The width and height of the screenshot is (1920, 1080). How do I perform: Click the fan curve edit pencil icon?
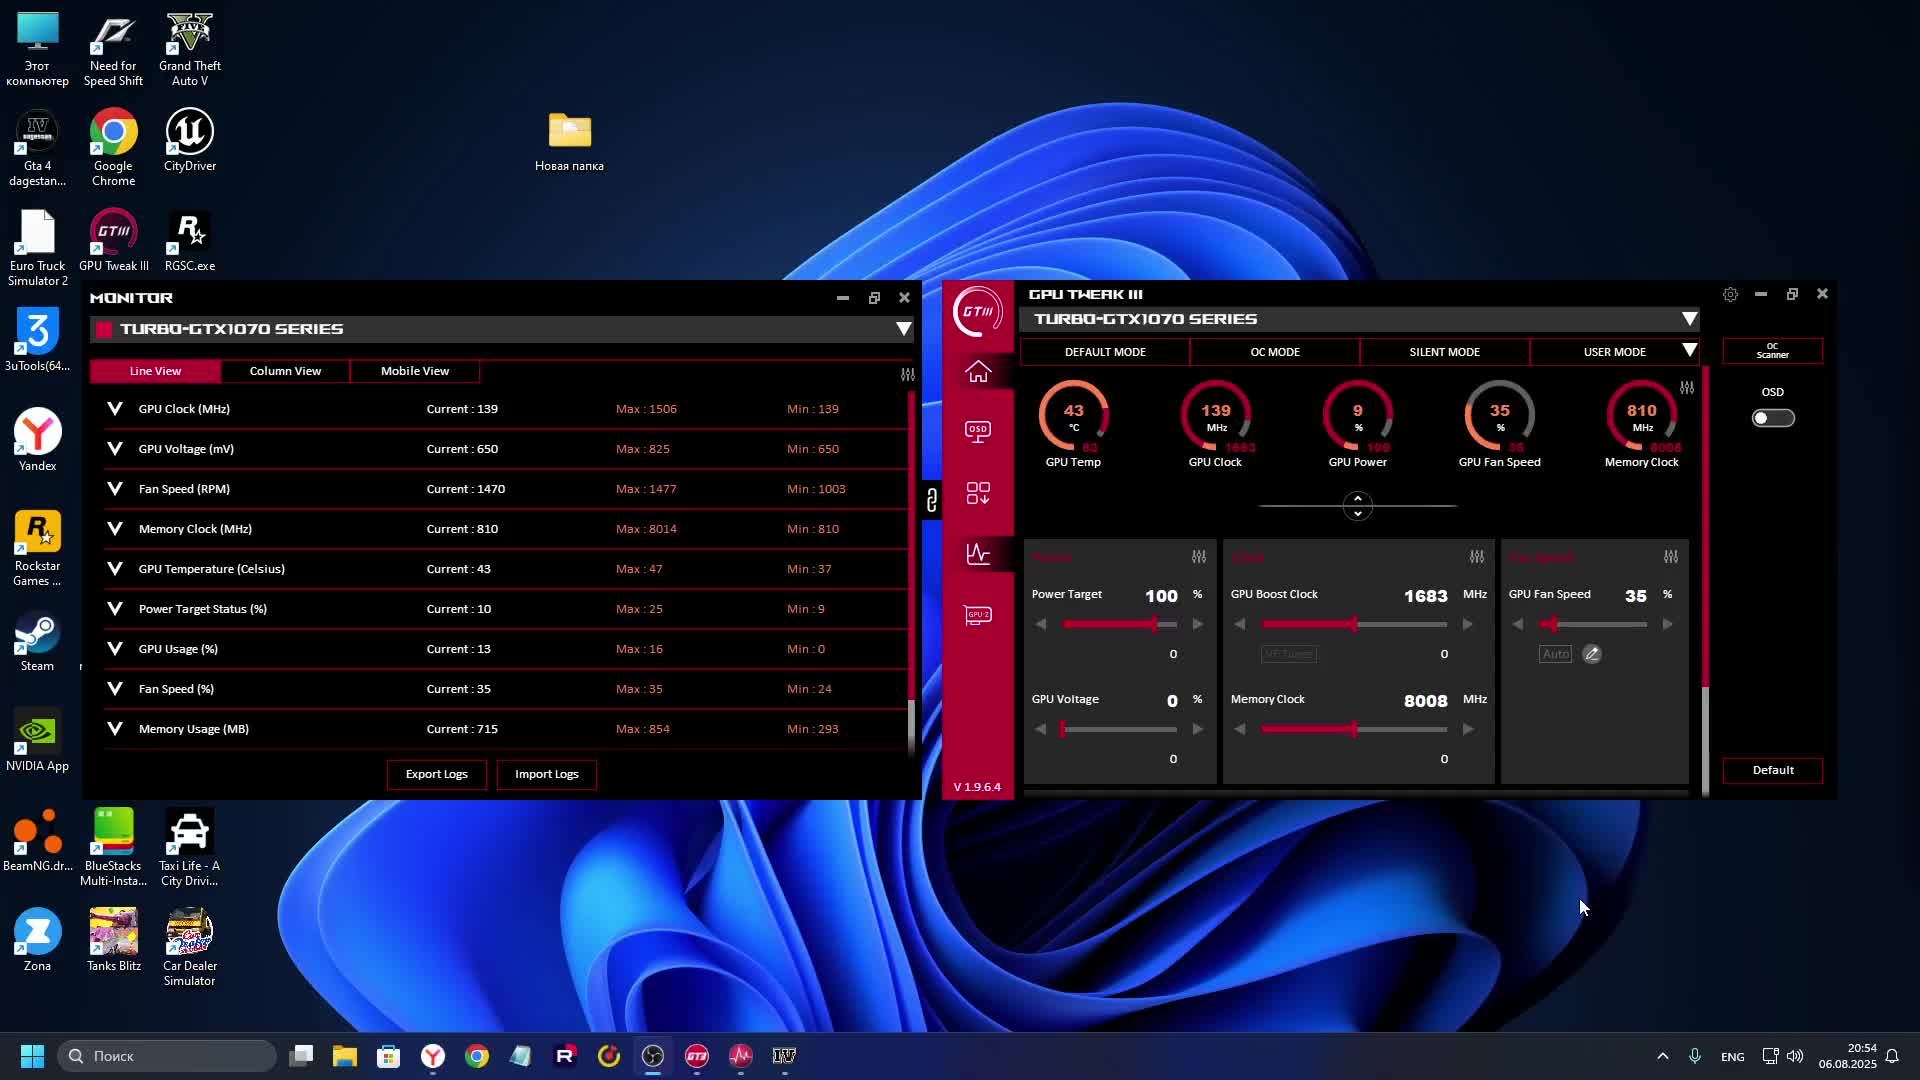(1592, 654)
